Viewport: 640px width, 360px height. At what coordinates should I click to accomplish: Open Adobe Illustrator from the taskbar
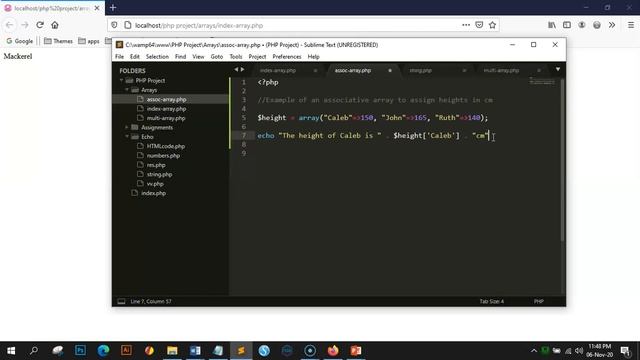pyautogui.click(x=126, y=351)
